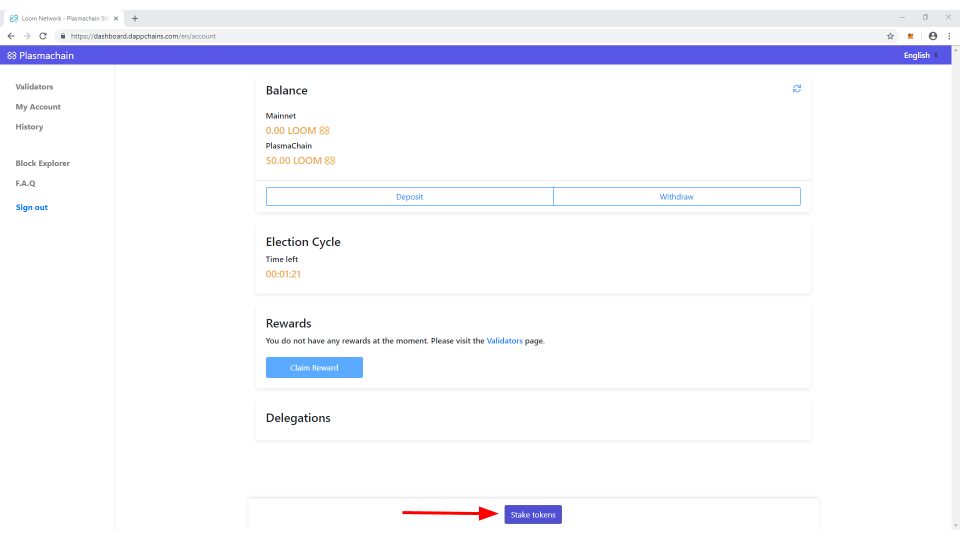Click the Claim Reward button
960x540 pixels.
[x=314, y=367]
